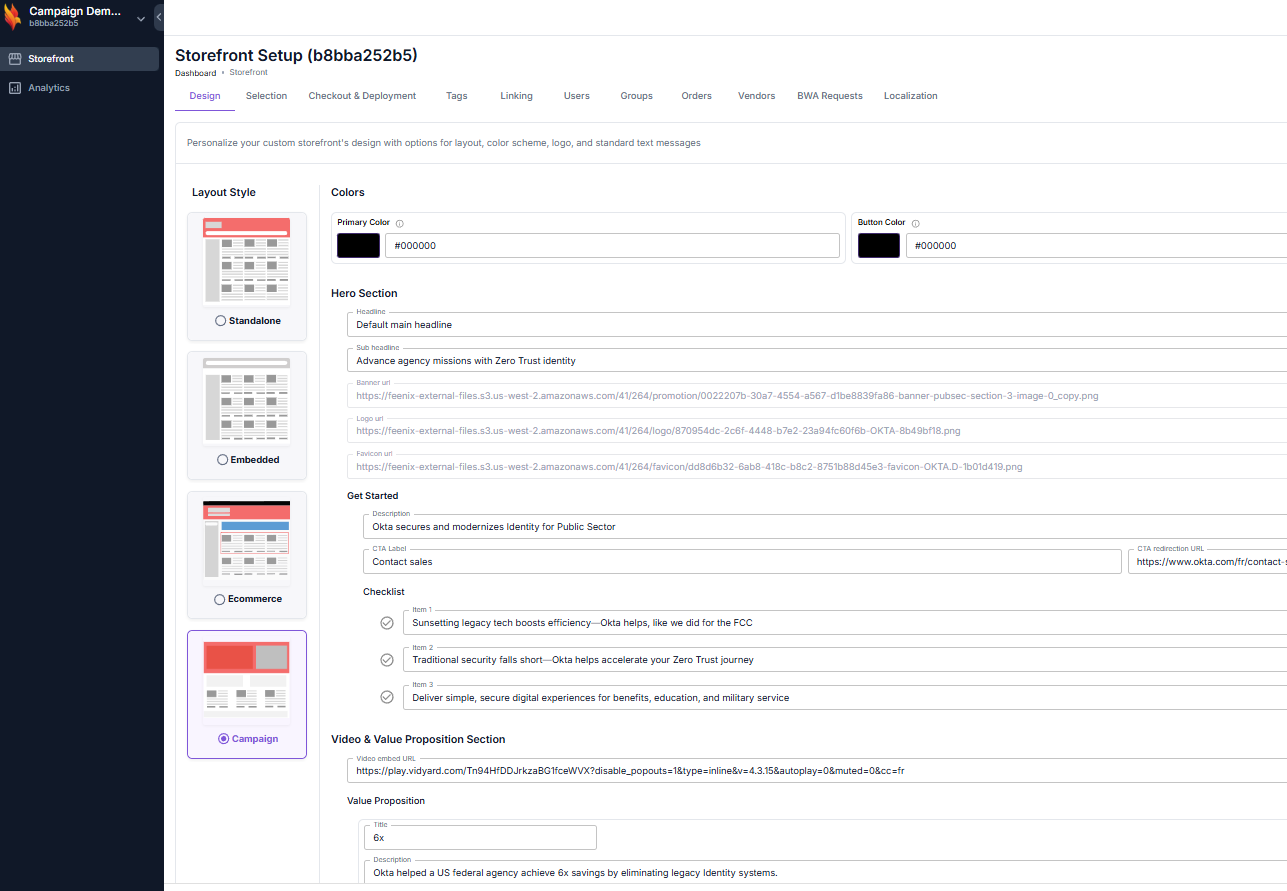Viewport: 1287px width, 891px height.
Task: Choose the Ecommerce layout radio option
Action: 220,599
